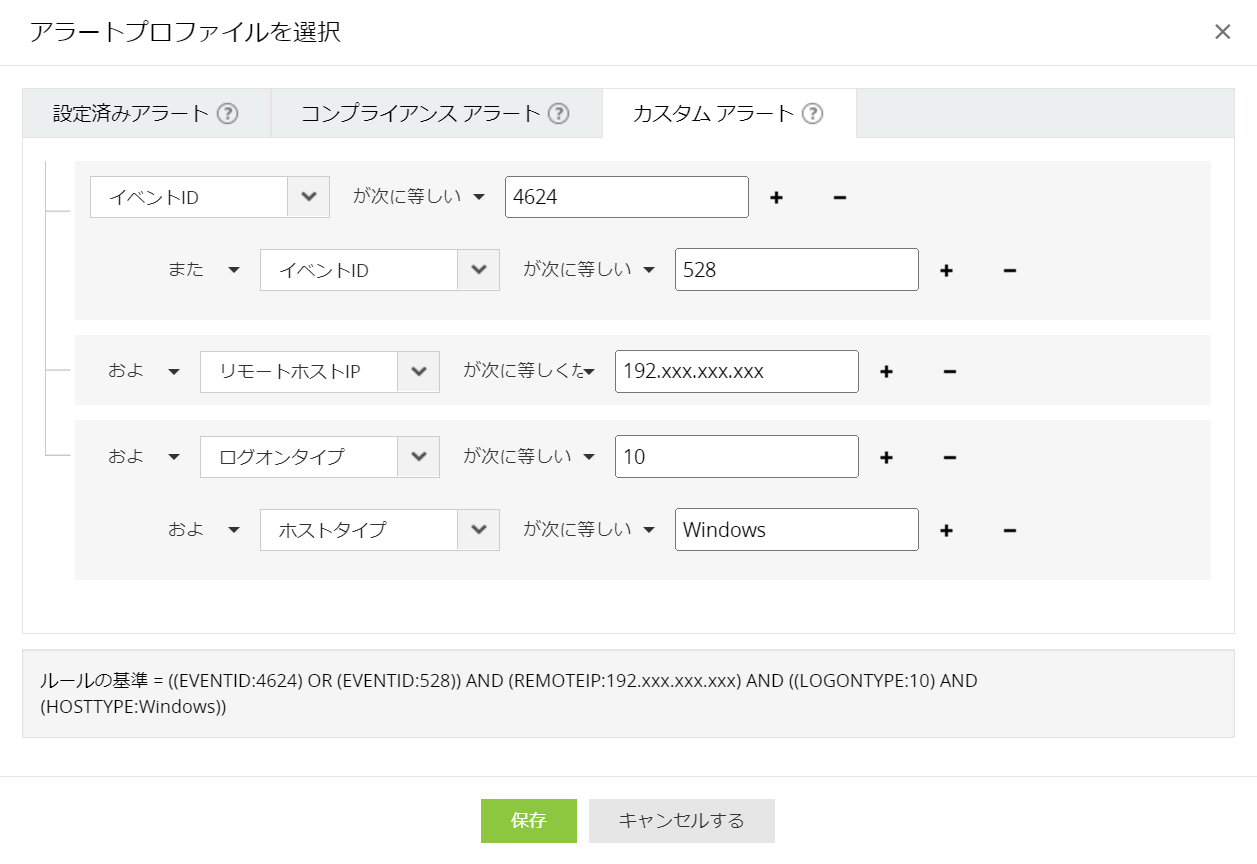1257x864 pixels.
Task: Click the input field containing 192.xxx.xxx.xxx
Action: point(736,372)
